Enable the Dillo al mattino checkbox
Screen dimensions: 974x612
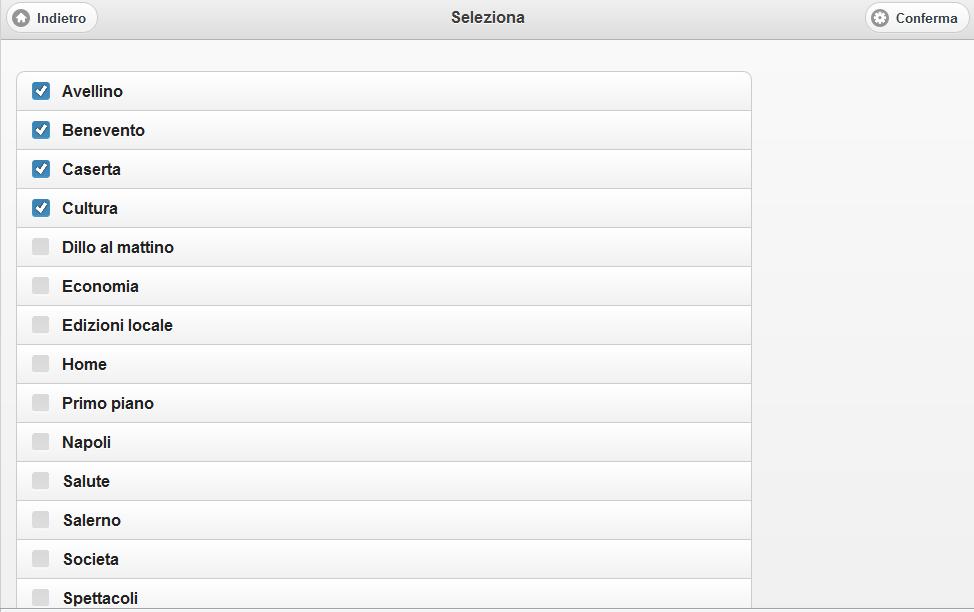click(41, 247)
